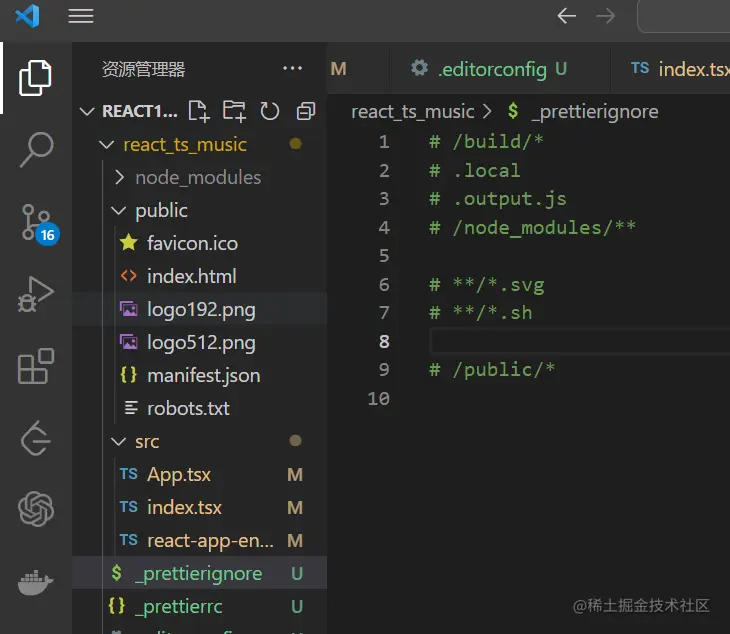Collapse the src folder
Screen dimensions: 730x634
[x=119, y=441]
